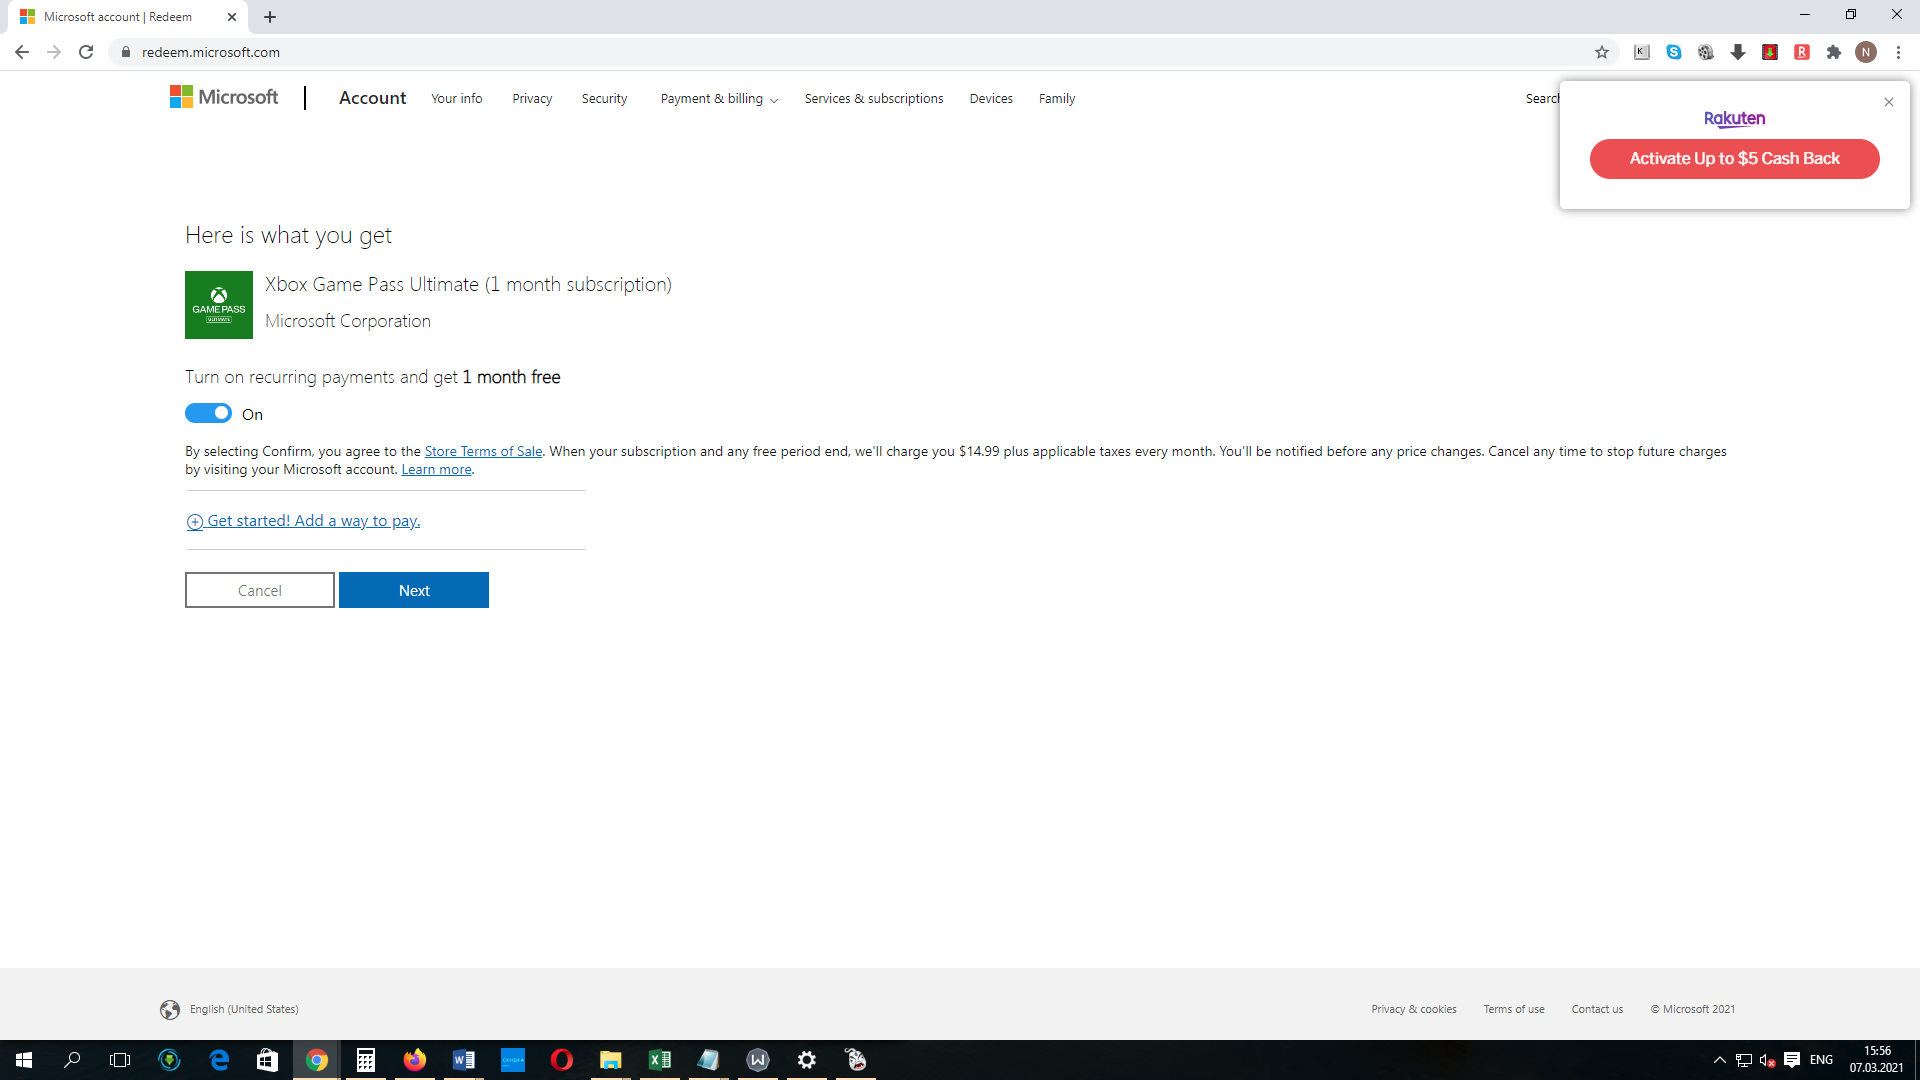Open the notifications action center icon
This screenshot has height=1080, width=1920.
click(x=1792, y=1060)
